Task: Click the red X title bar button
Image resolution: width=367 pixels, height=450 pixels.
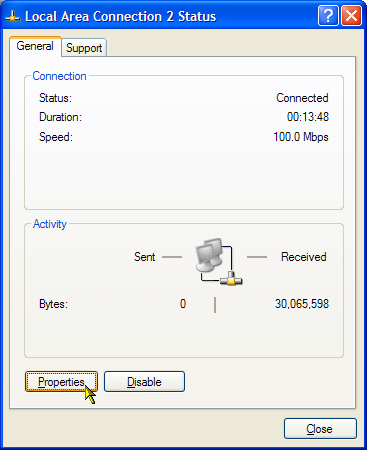Action: [352, 15]
